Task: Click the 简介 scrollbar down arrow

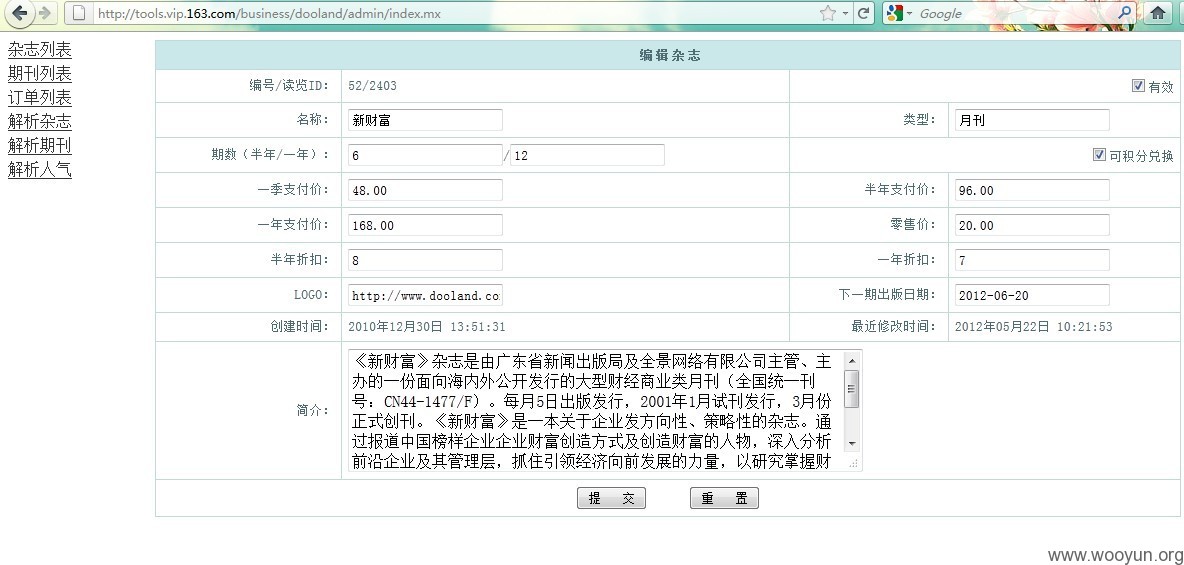Action: [x=852, y=444]
